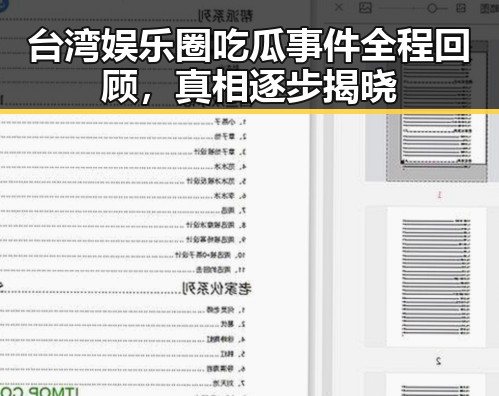
Task: Open contents entry numbered 9
Action: (216, 239)
